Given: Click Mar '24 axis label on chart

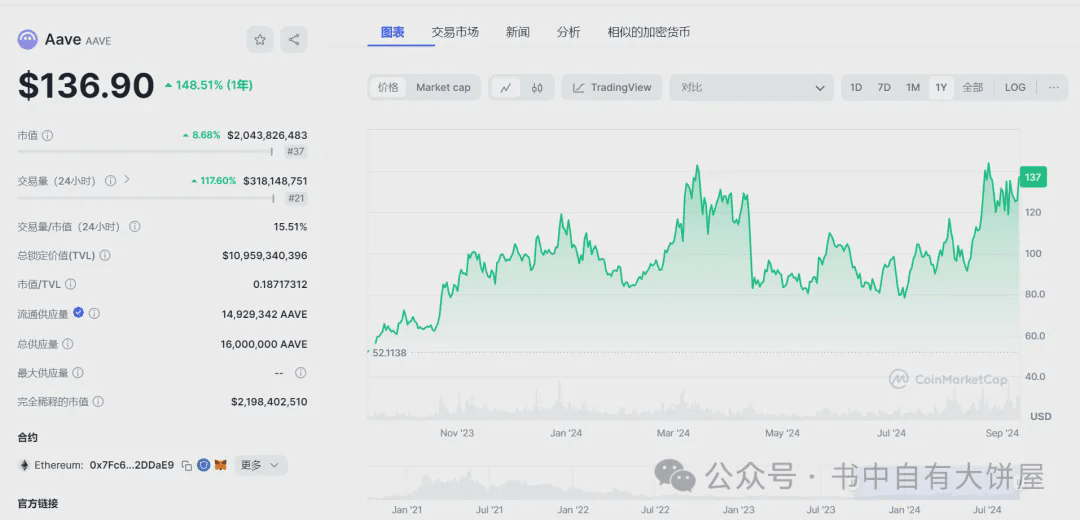Looking at the screenshot, I should tap(674, 433).
